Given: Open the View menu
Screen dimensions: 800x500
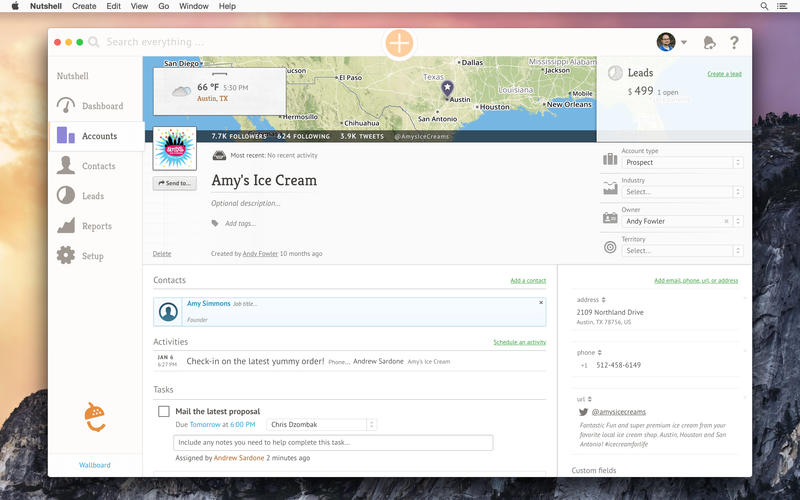Looking at the screenshot, I should (x=139, y=6).
